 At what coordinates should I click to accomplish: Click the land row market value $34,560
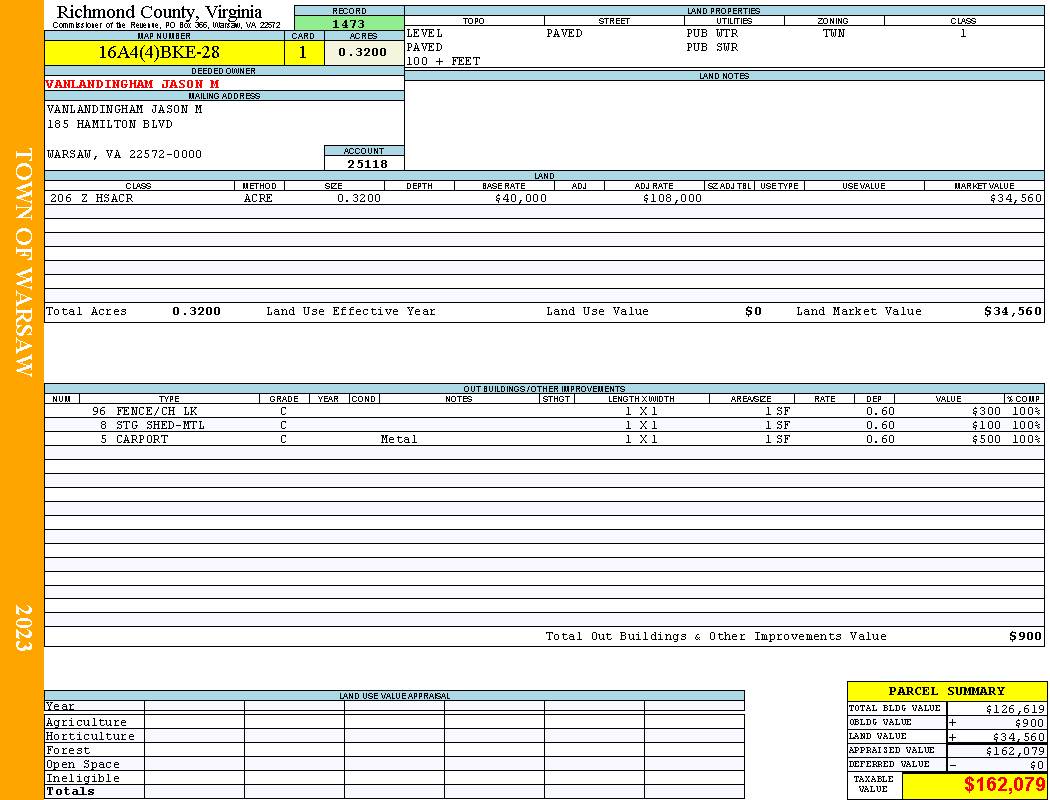point(1016,198)
